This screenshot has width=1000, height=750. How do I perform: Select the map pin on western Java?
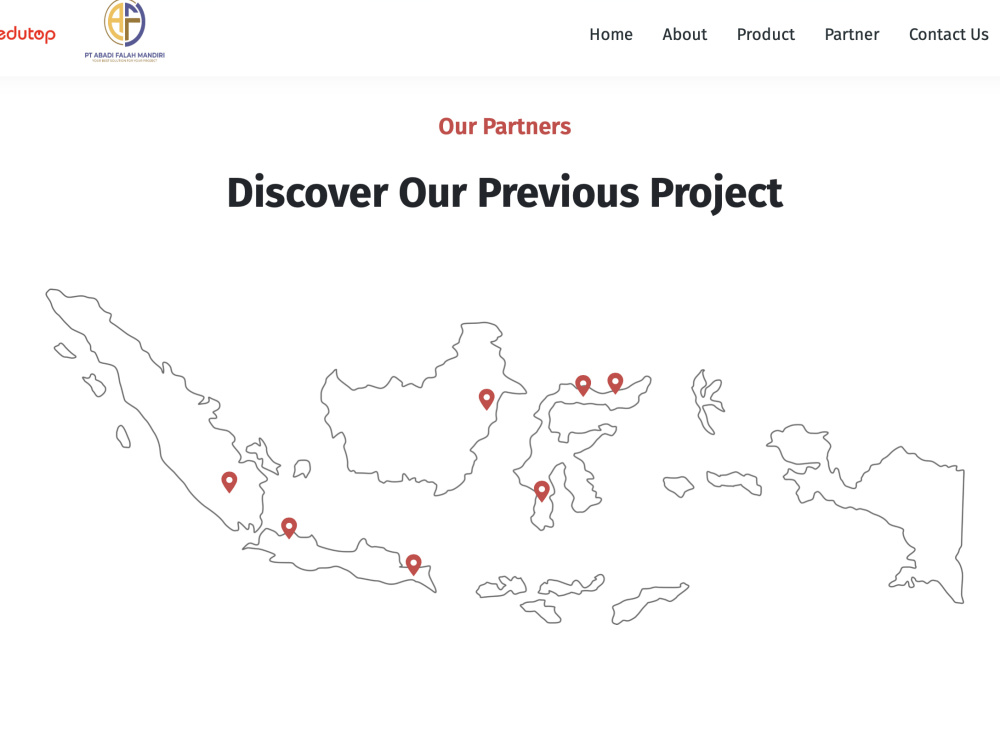point(289,527)
